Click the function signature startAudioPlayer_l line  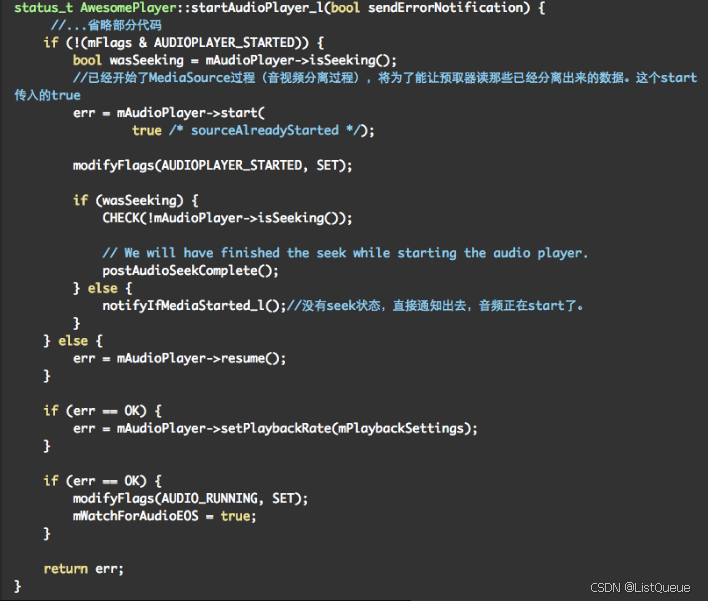[279, 8]
